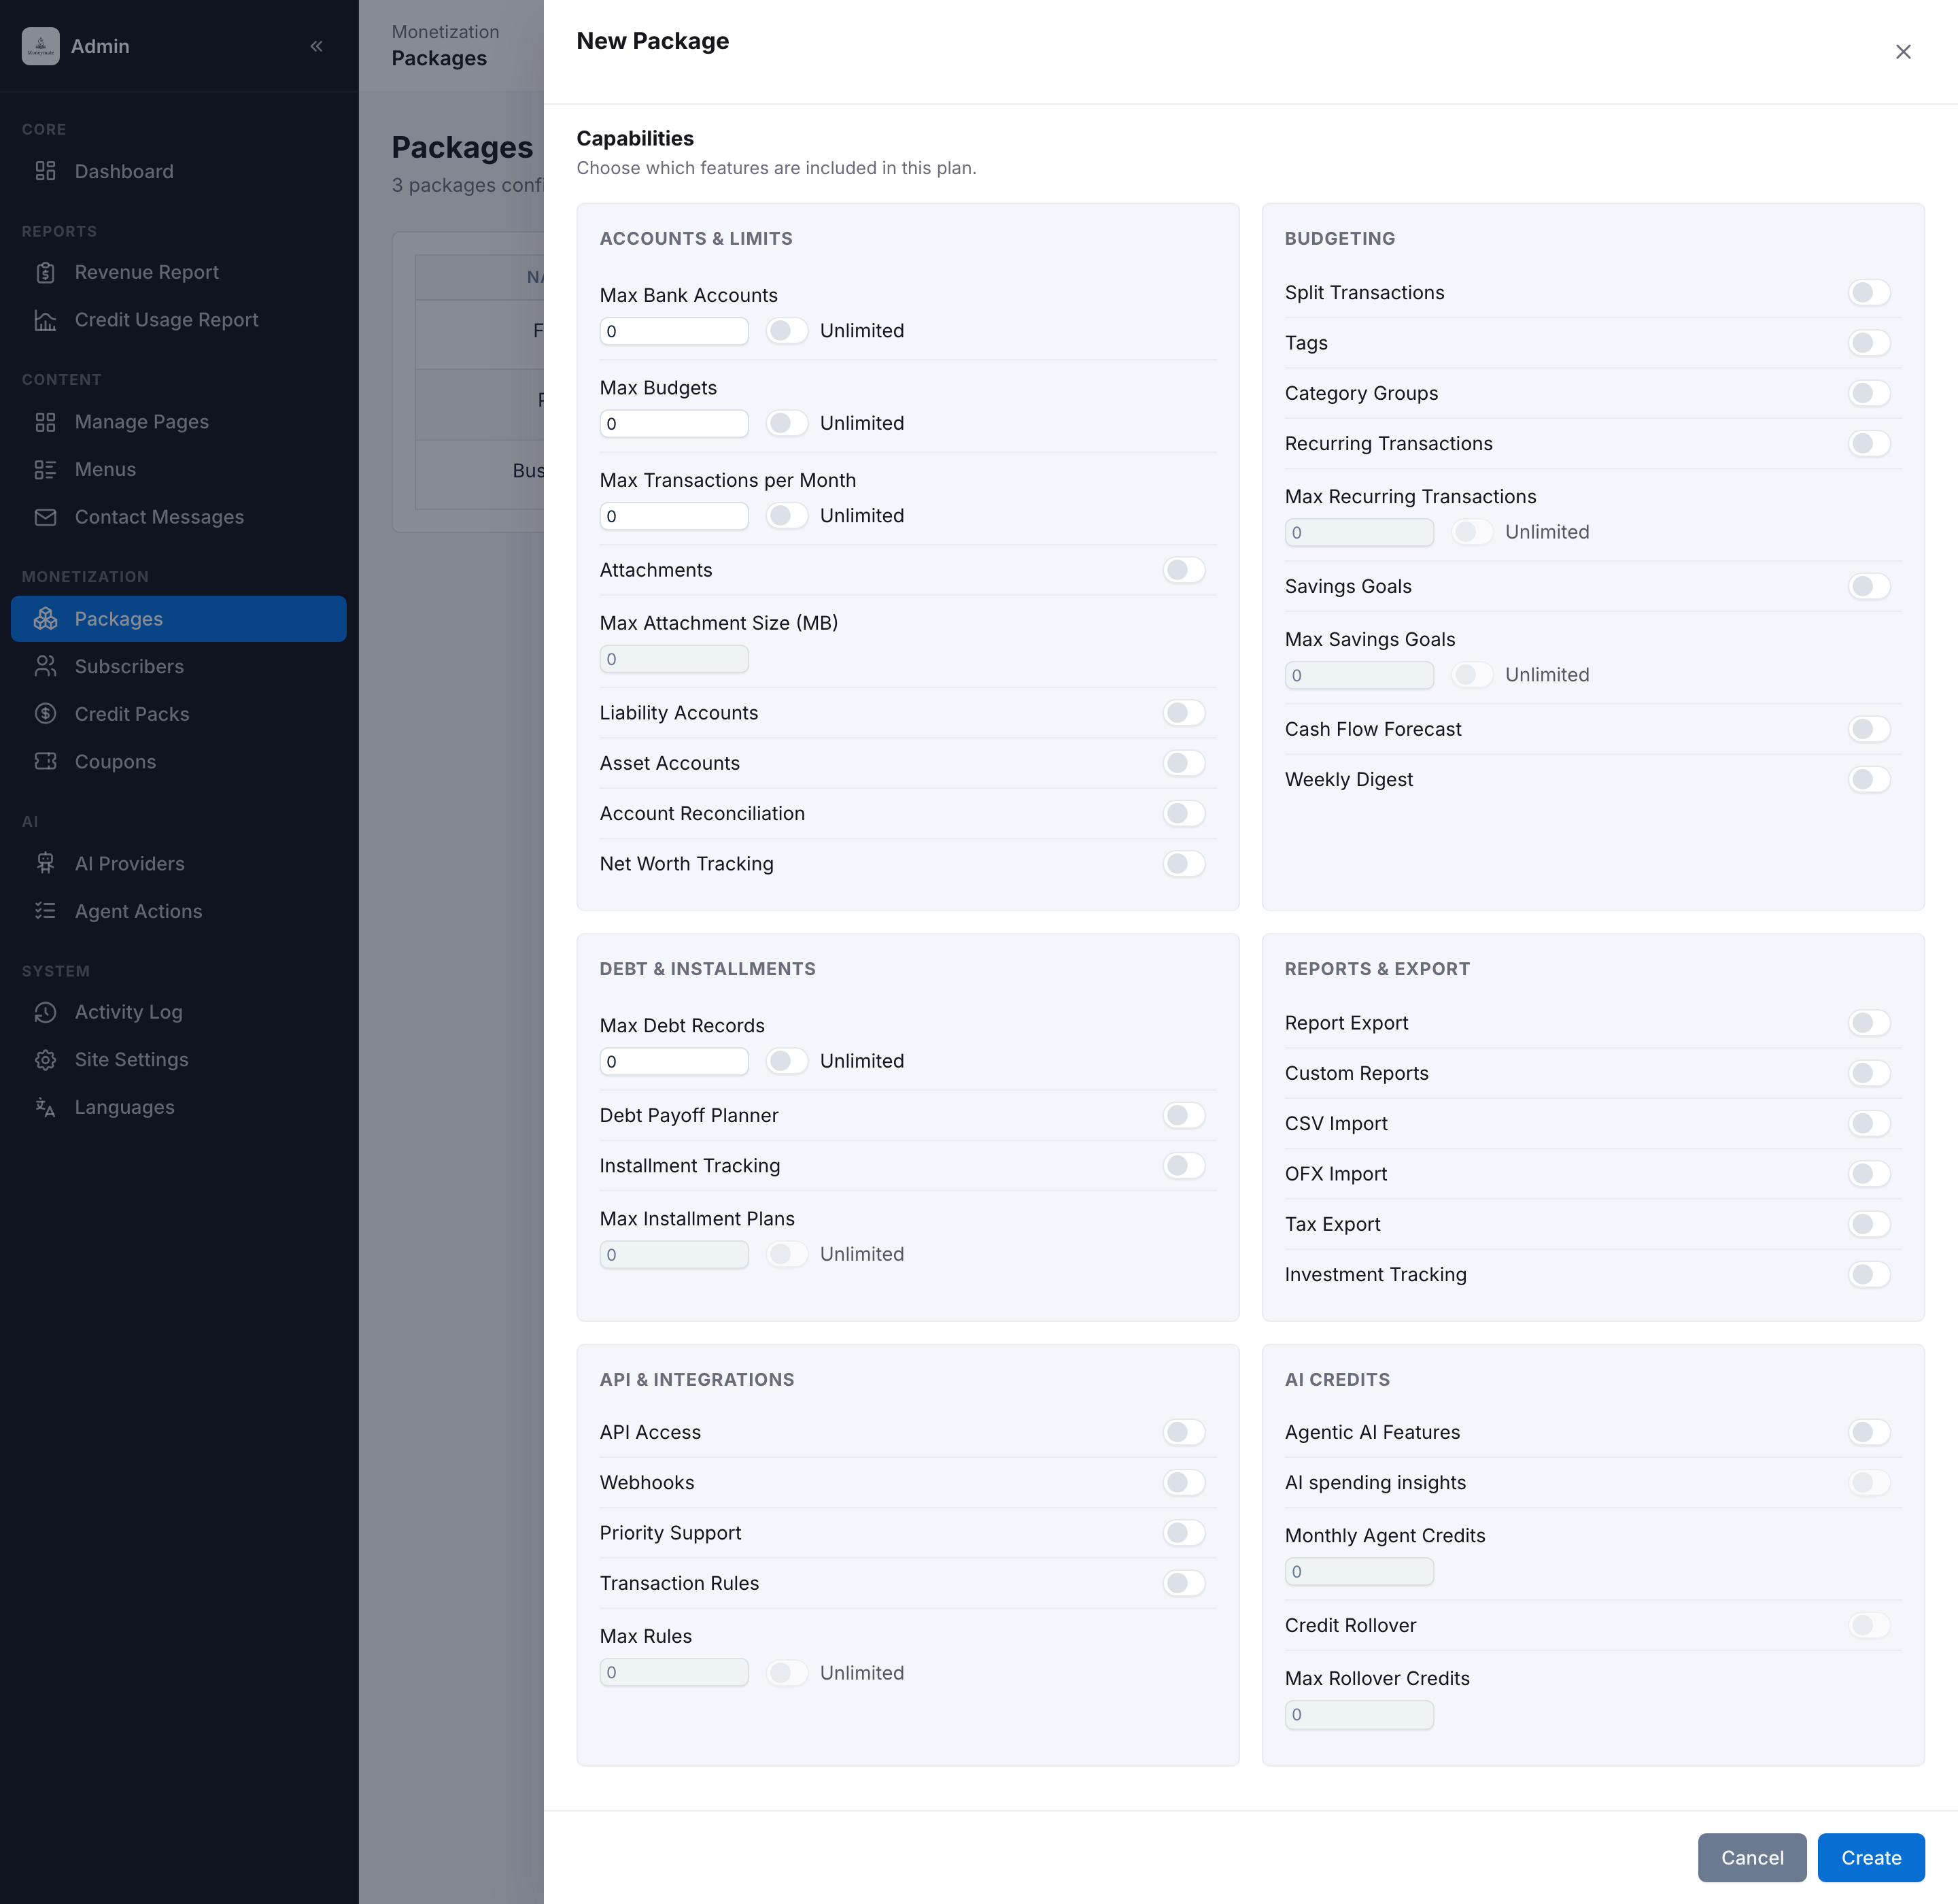This screenshot has width=1958, height=1904.
Task: Focus the Max Debt Records number field
Action: coord(674,1061)
